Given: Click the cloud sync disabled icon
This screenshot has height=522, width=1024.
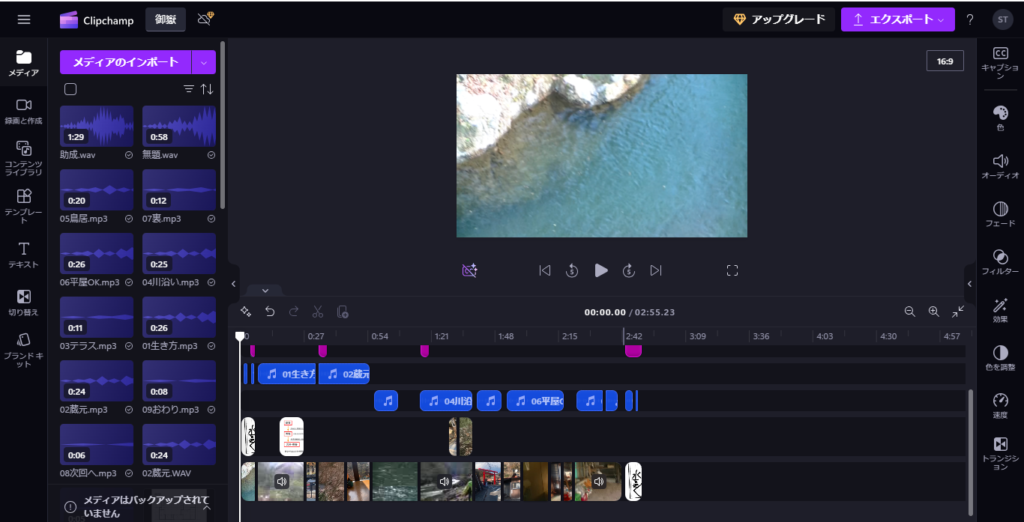Looking at the screenshot, I should point(205,20).
